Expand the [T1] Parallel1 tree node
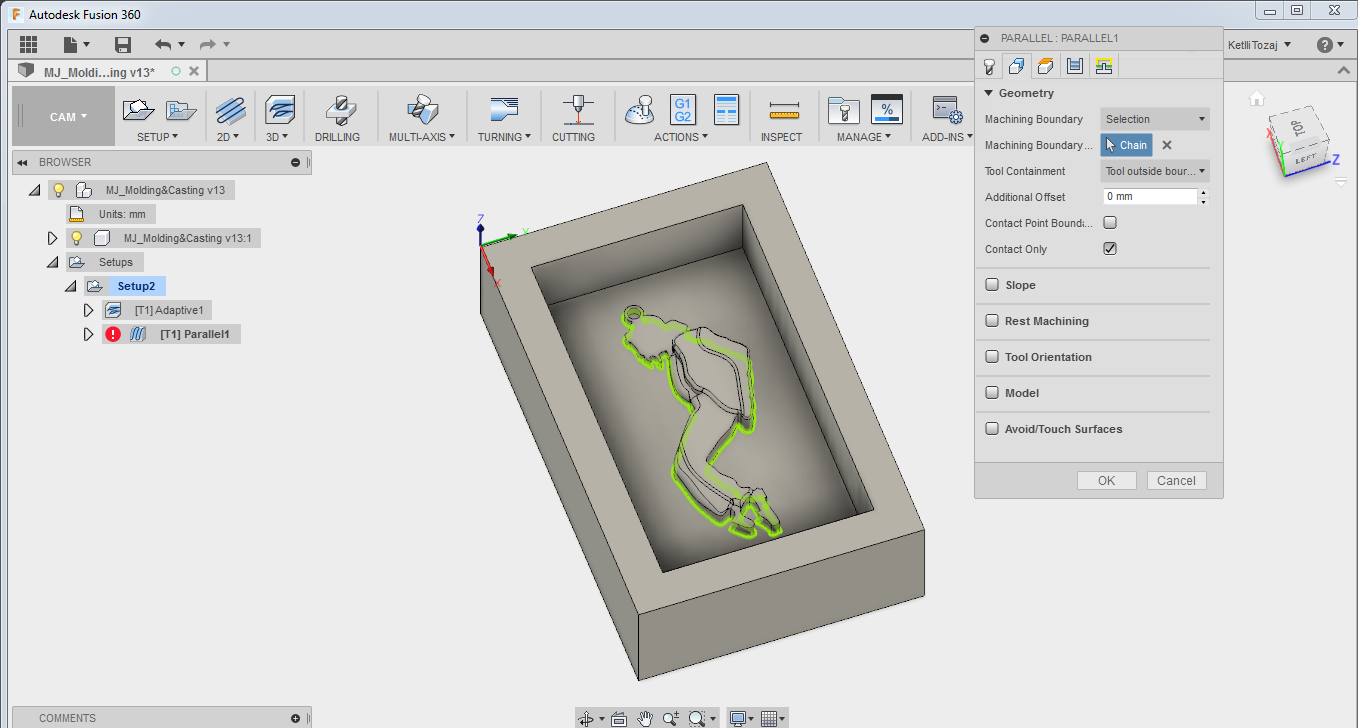Image resolution: width=1358 pixels, height=728 pixels. pos(89,334)
